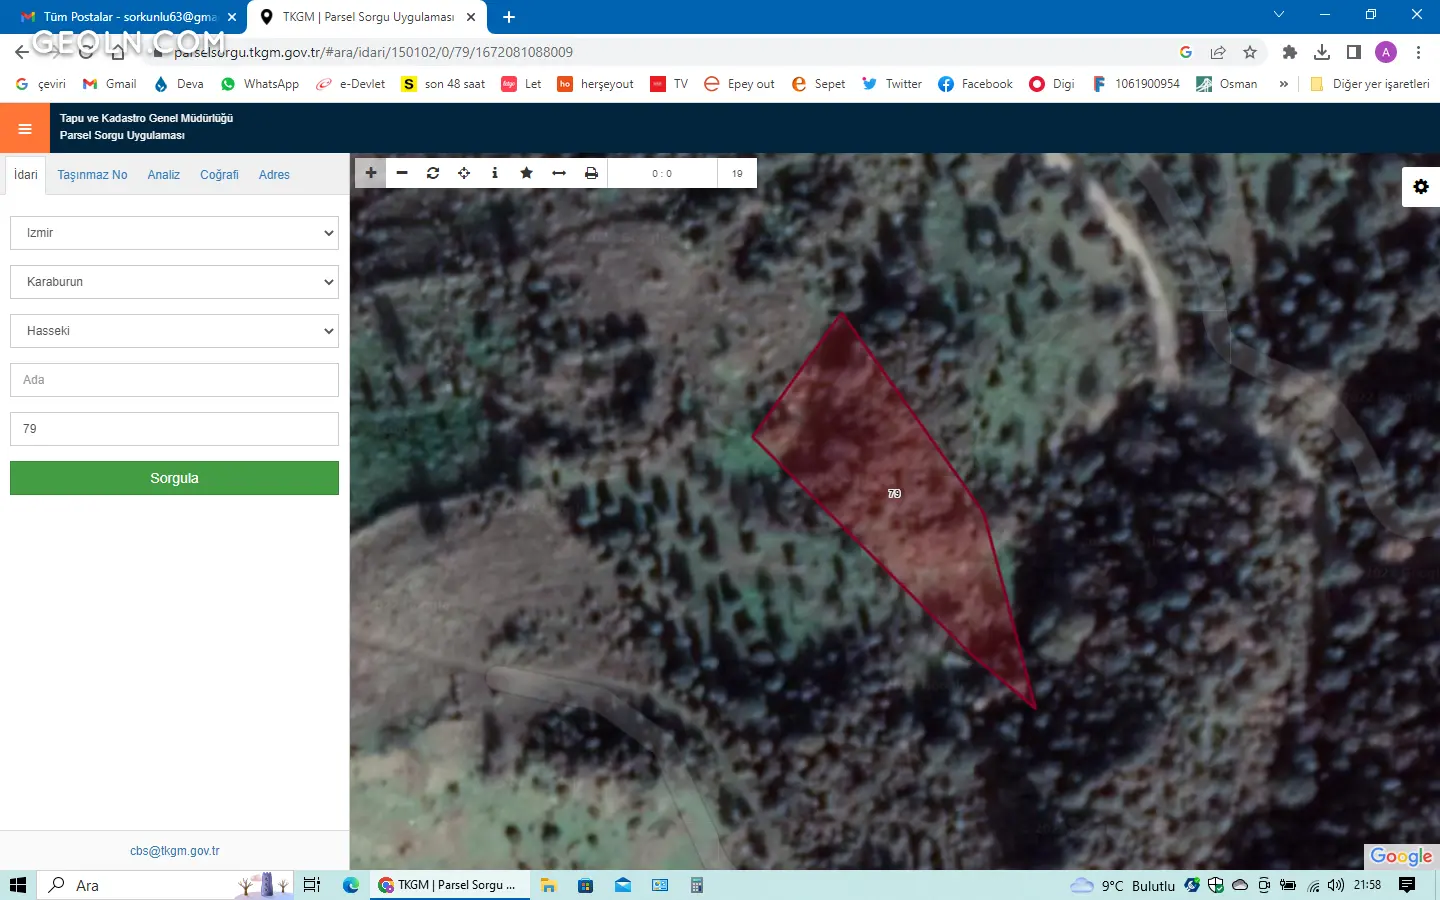Click the cbs@tkgm.gov.tr email link
The height and width of the screenshot is (900, 1440).
pos(174,851)
